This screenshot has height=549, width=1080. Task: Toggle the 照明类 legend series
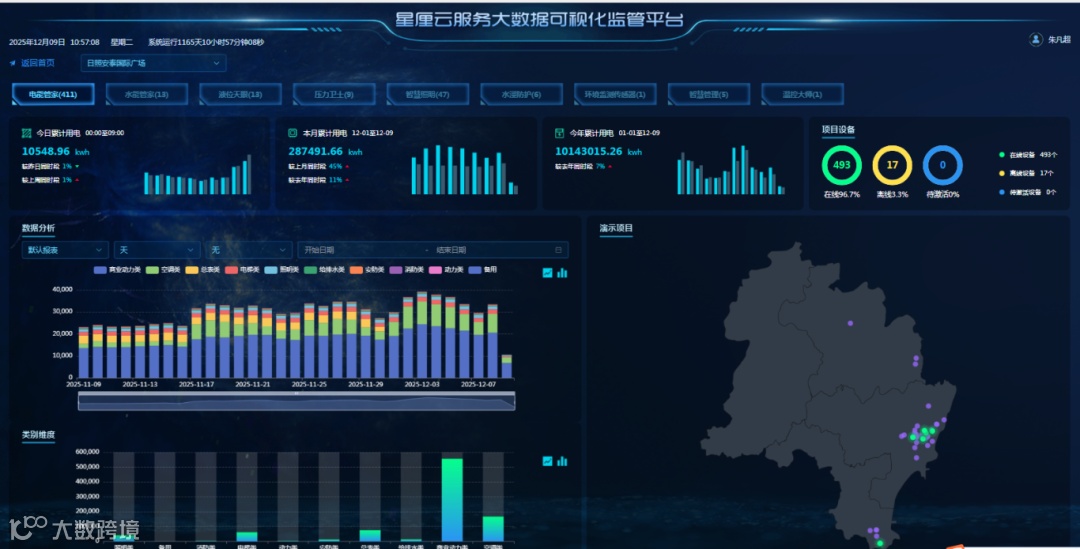pos(282,270)
